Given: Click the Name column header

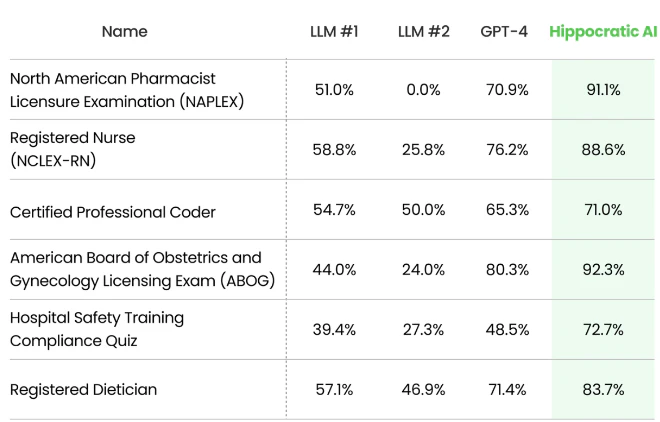Looking at the screenshot, I should coord(125,32).
